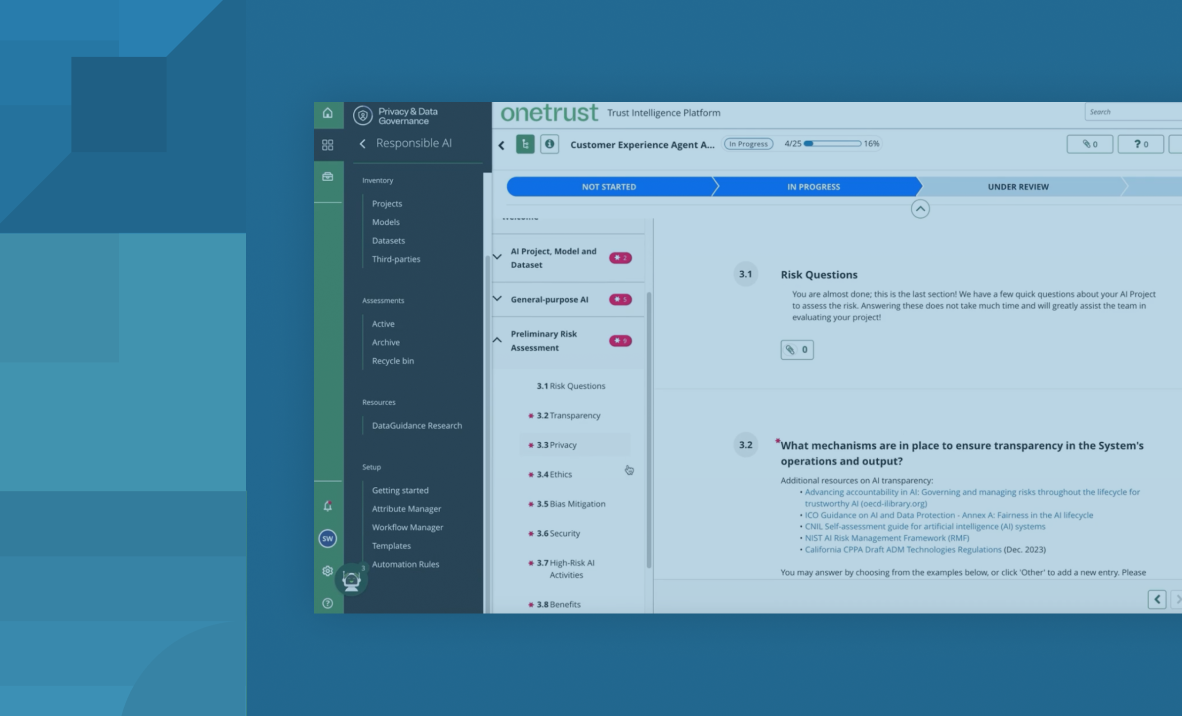The image size is (1182, 716).
Task: Click the assessment progress bar
Action: 830,144
